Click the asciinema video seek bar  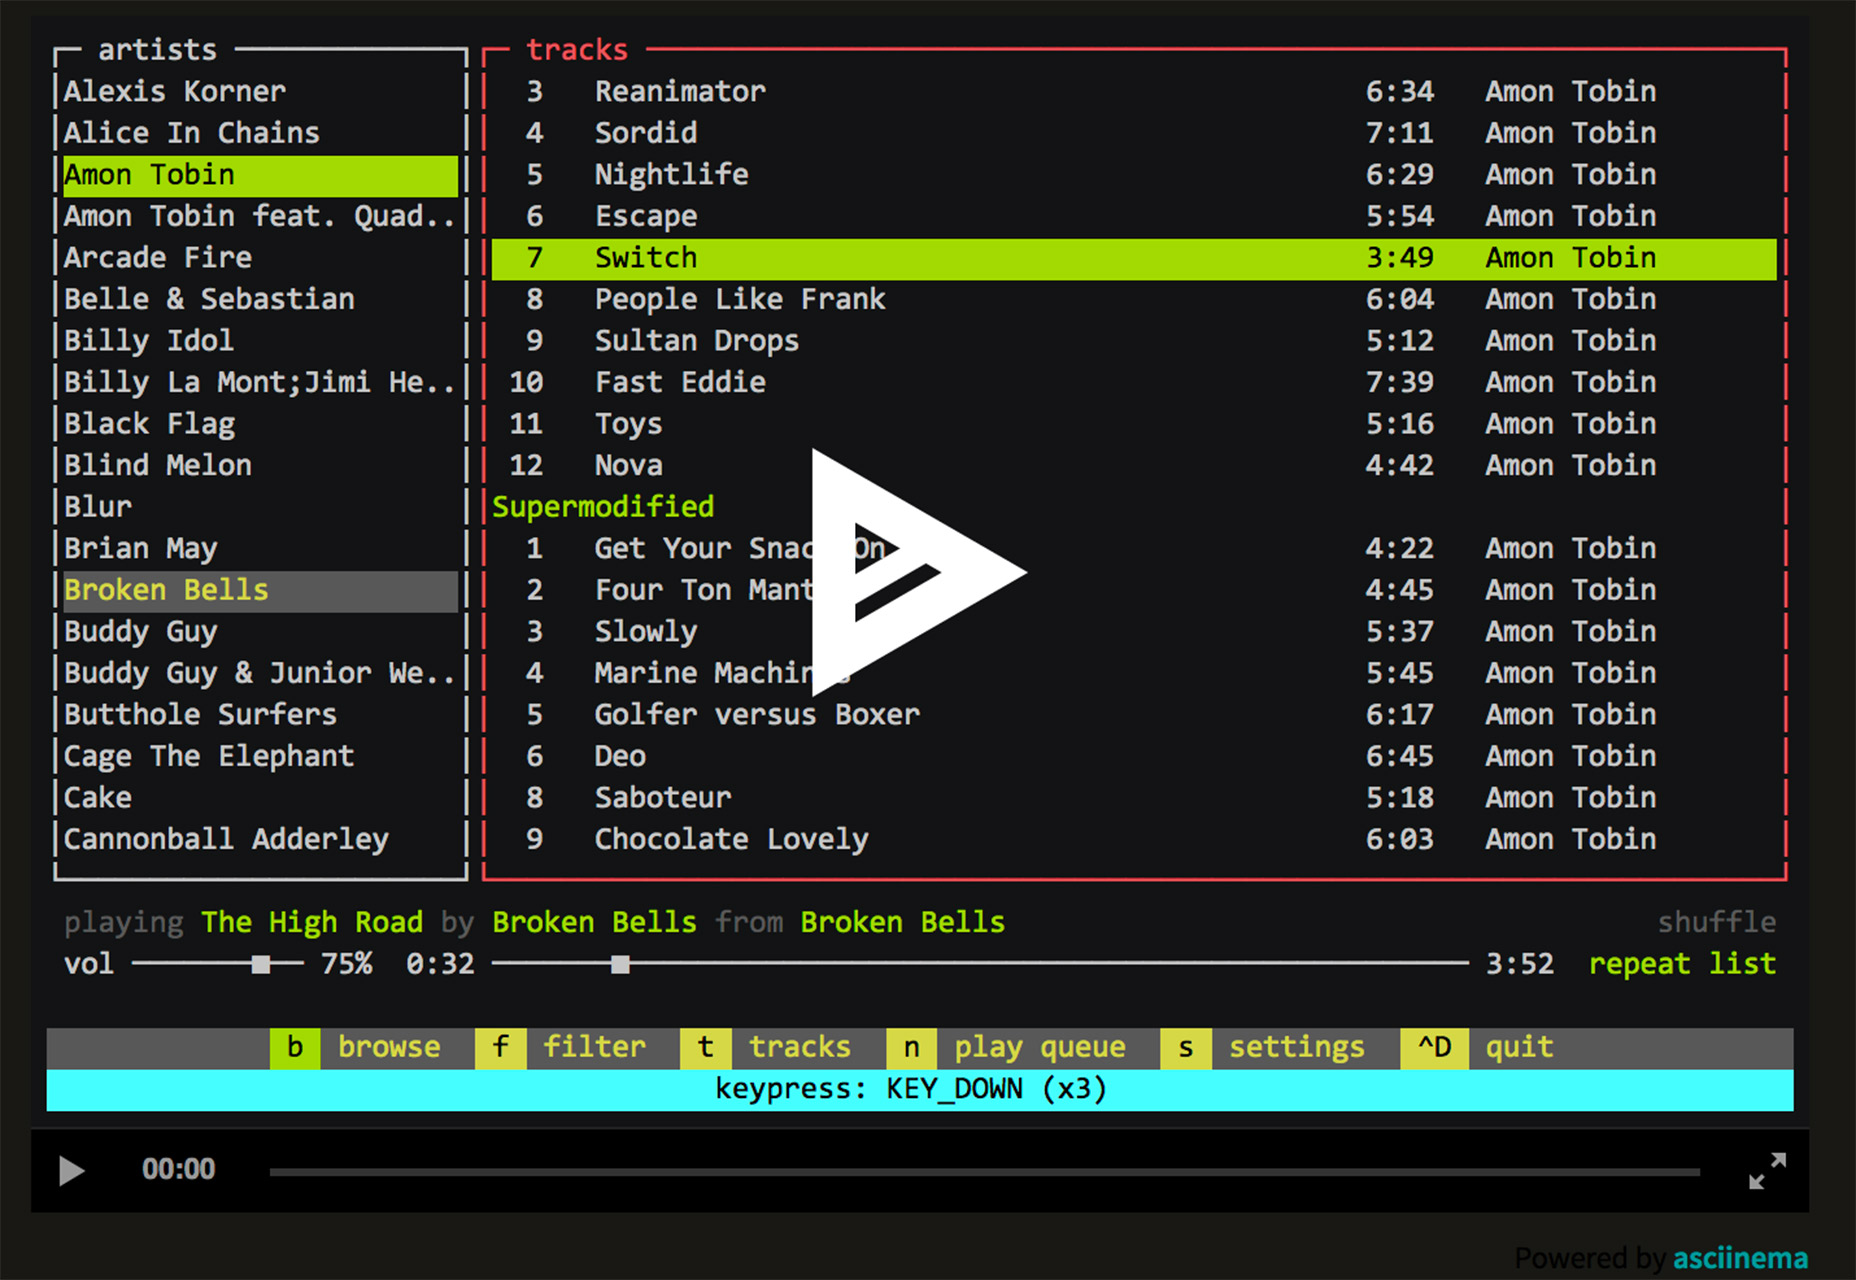[x=984, y=1171]
